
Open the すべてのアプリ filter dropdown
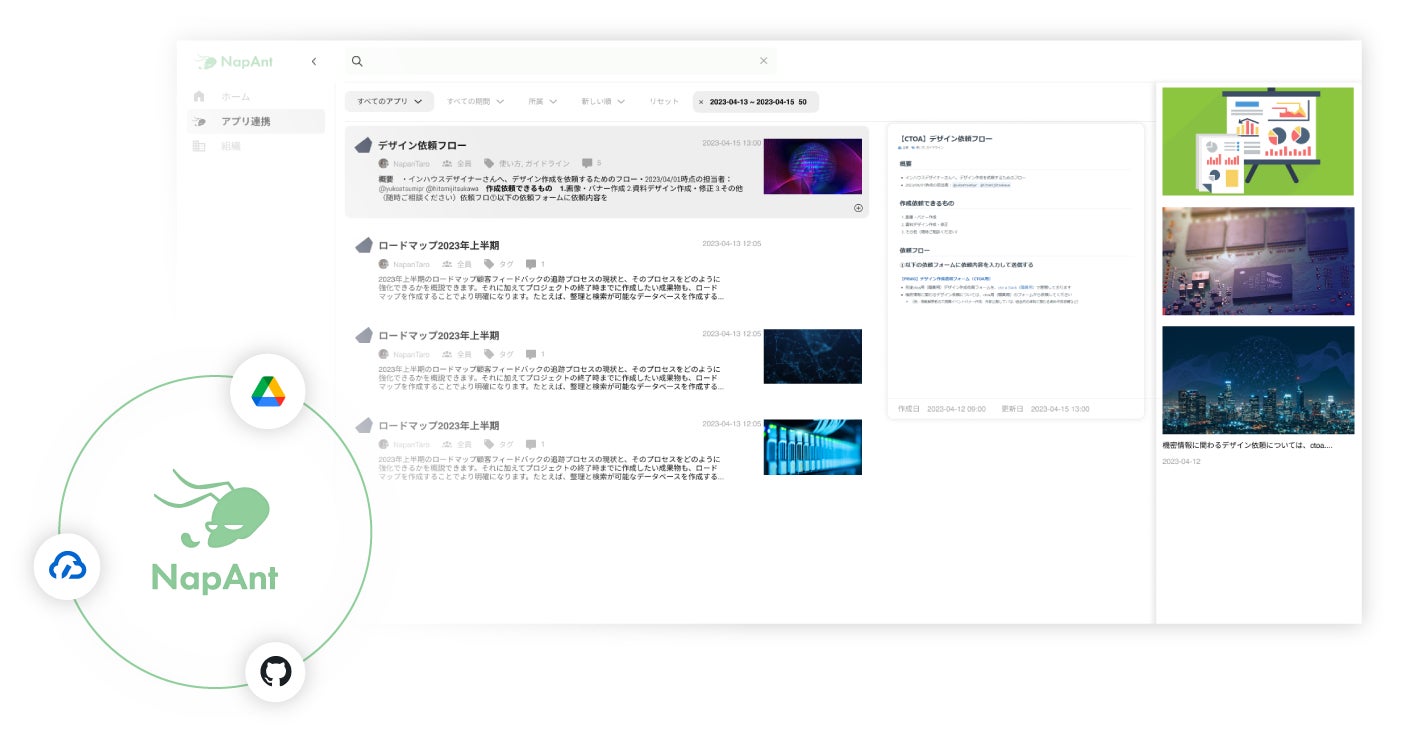tap(390, 101)
